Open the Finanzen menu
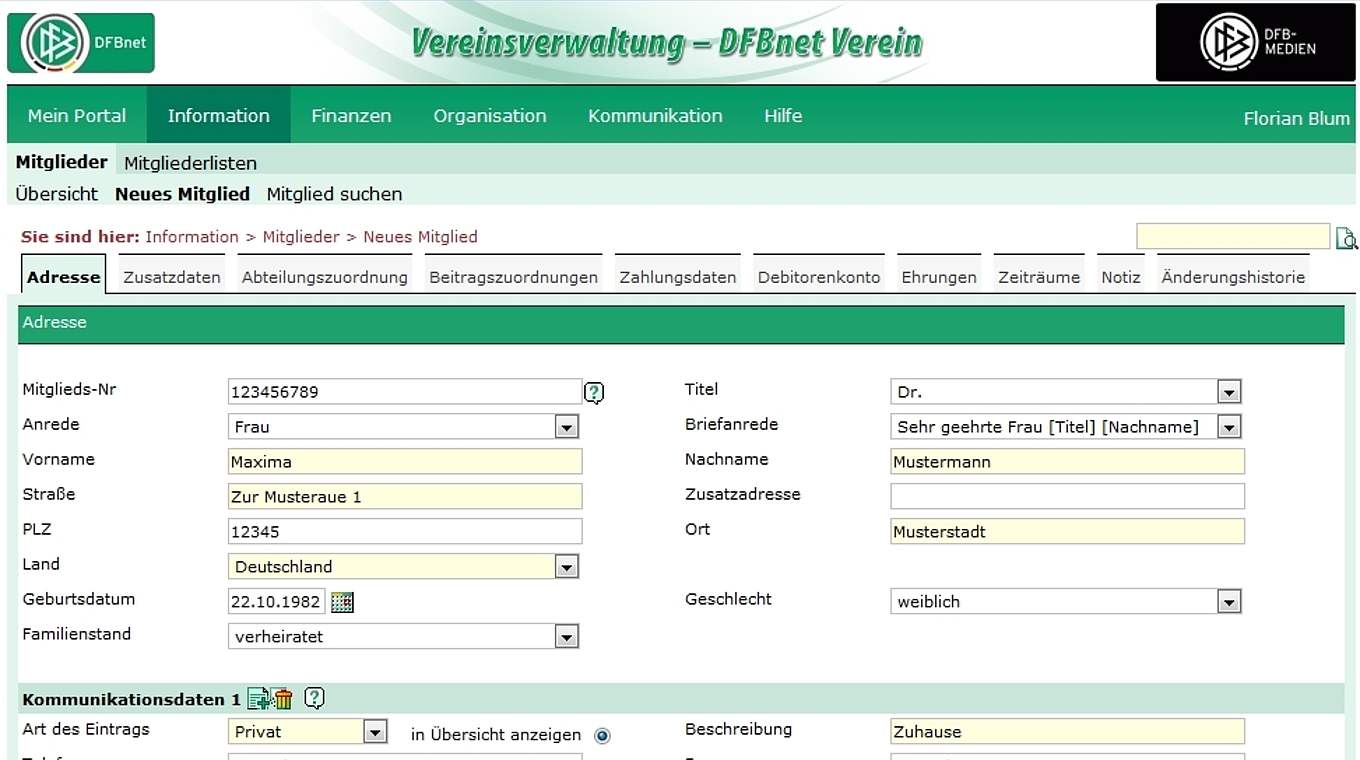This screenshot has height=760, width=1360. click(x=351, y=116)
